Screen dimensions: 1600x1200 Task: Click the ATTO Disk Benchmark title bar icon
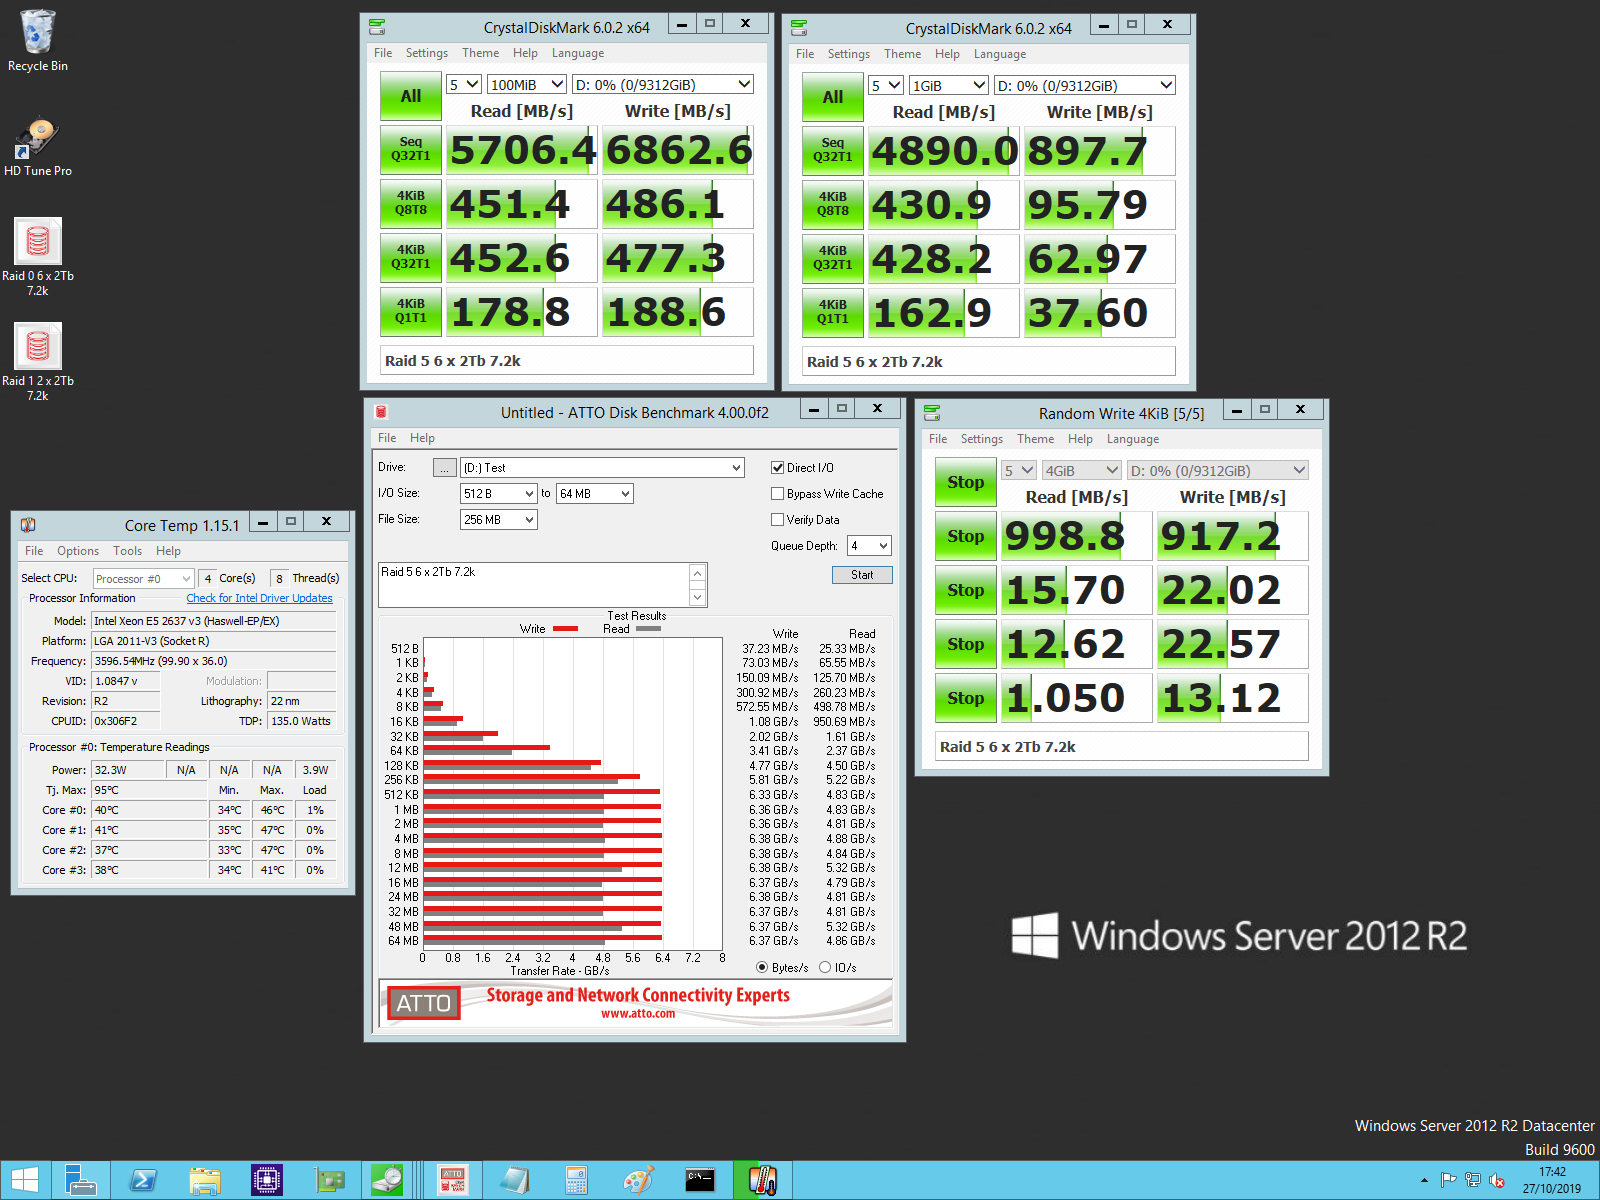point(381,412)
